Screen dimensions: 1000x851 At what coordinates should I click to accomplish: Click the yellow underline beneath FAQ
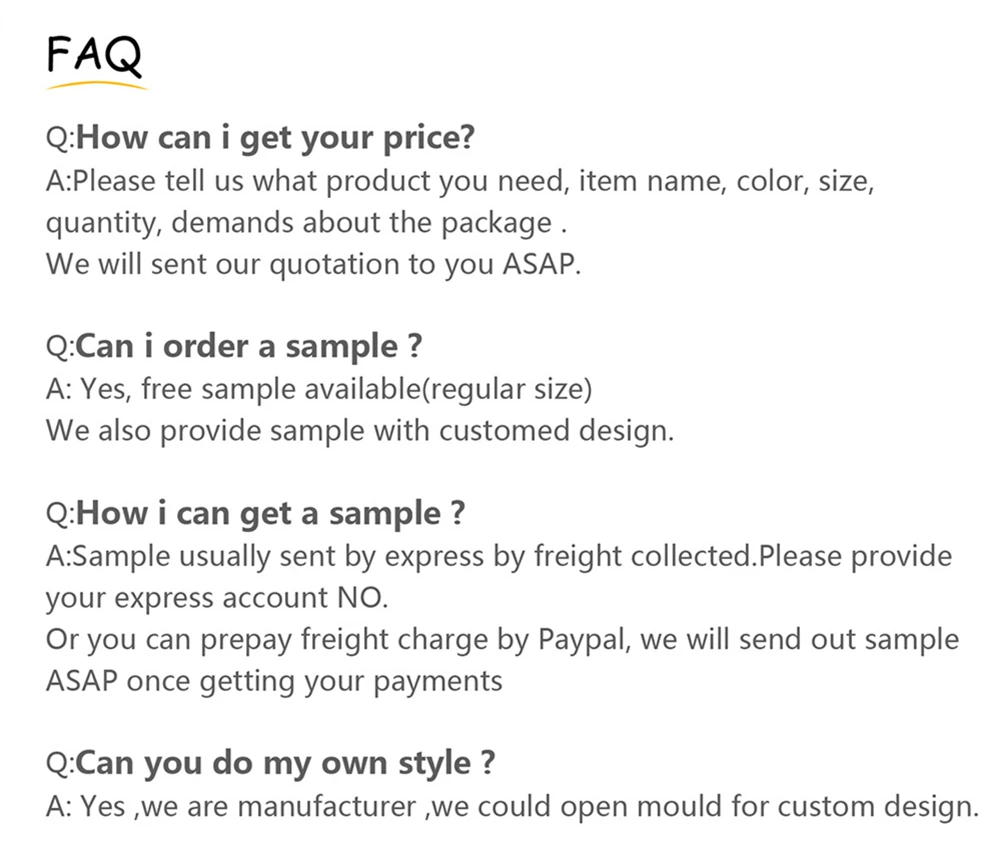tap(97, 85)
